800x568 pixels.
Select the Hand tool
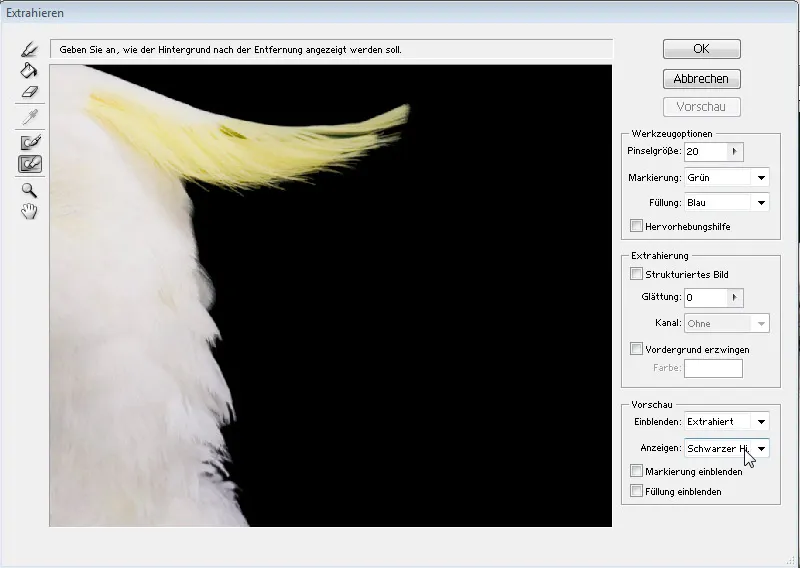click(29, 211)
